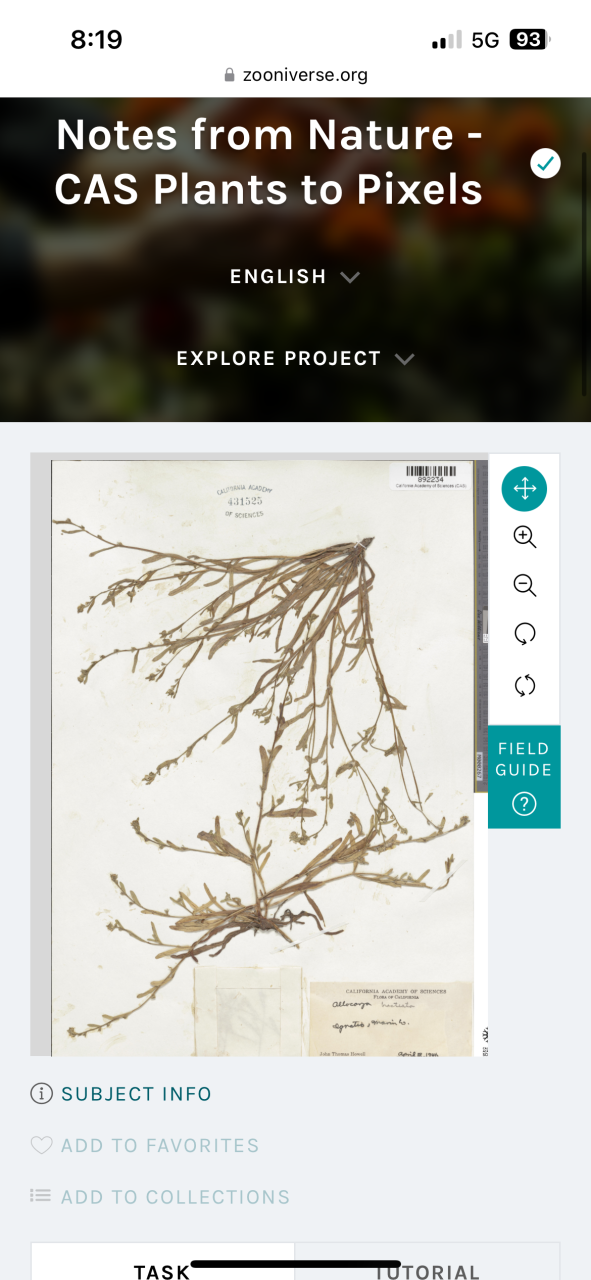Click the chevron beside Explore Project

click(404, 359)
